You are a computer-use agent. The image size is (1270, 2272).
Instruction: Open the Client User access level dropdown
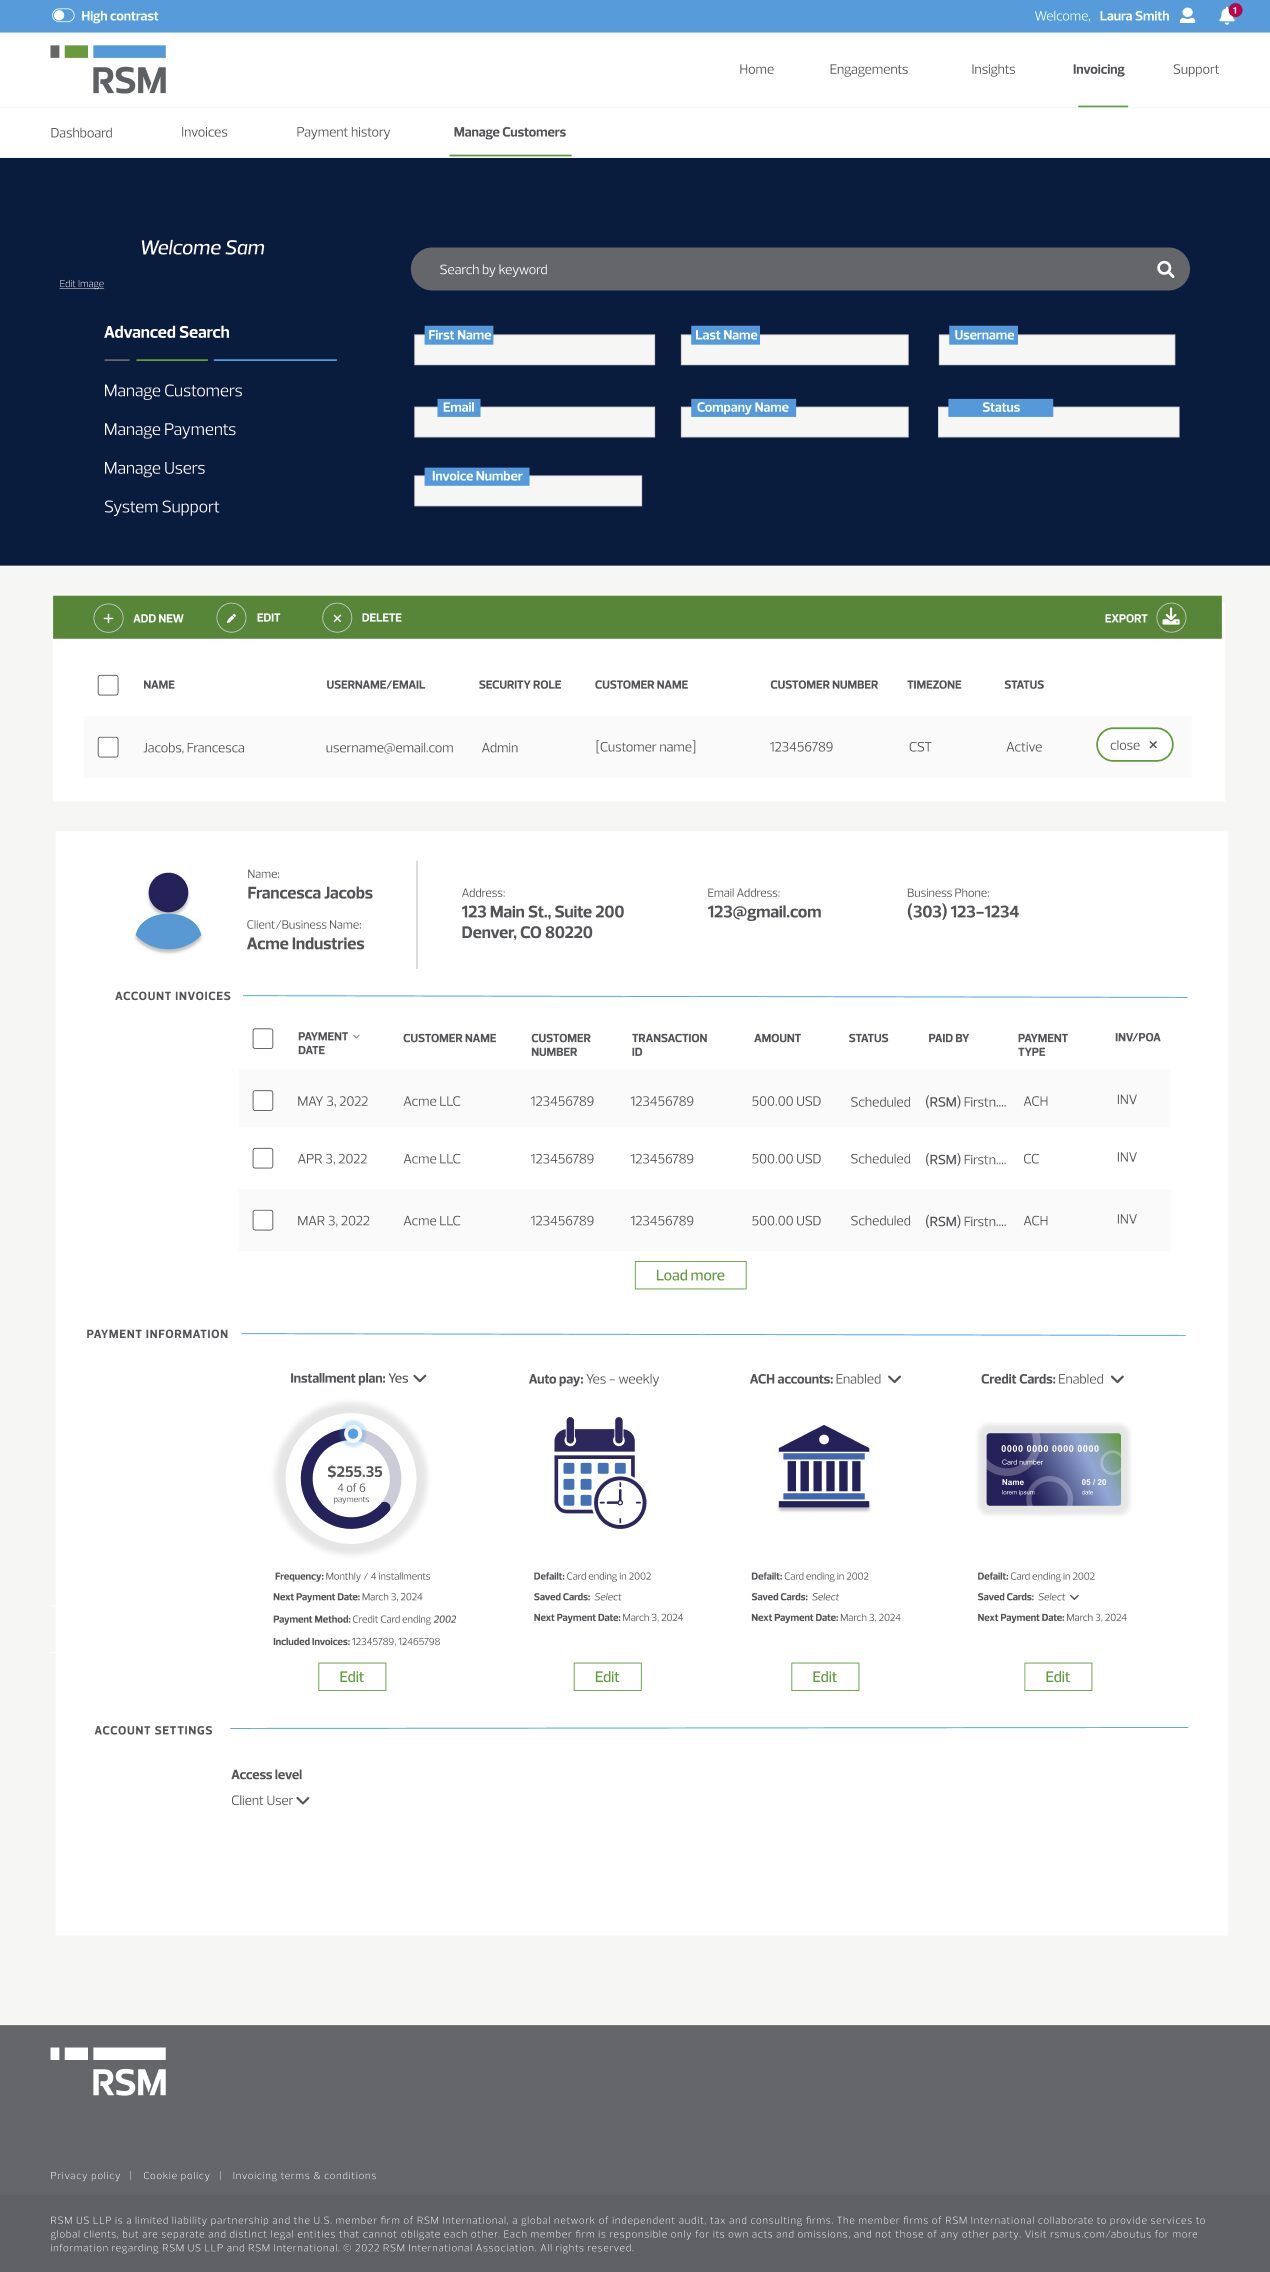(x=302, y=1800)
